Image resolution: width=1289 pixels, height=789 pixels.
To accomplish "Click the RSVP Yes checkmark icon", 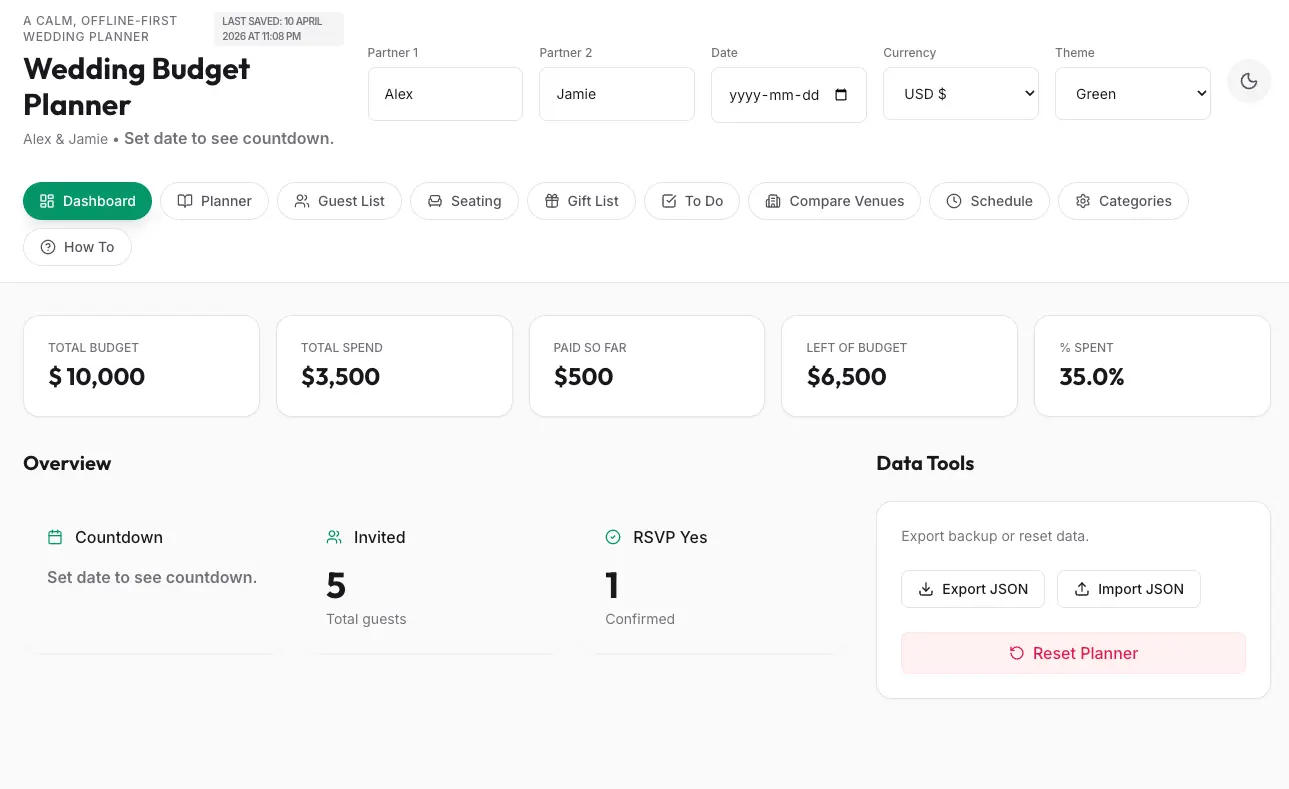I will [x=613, y=537].
